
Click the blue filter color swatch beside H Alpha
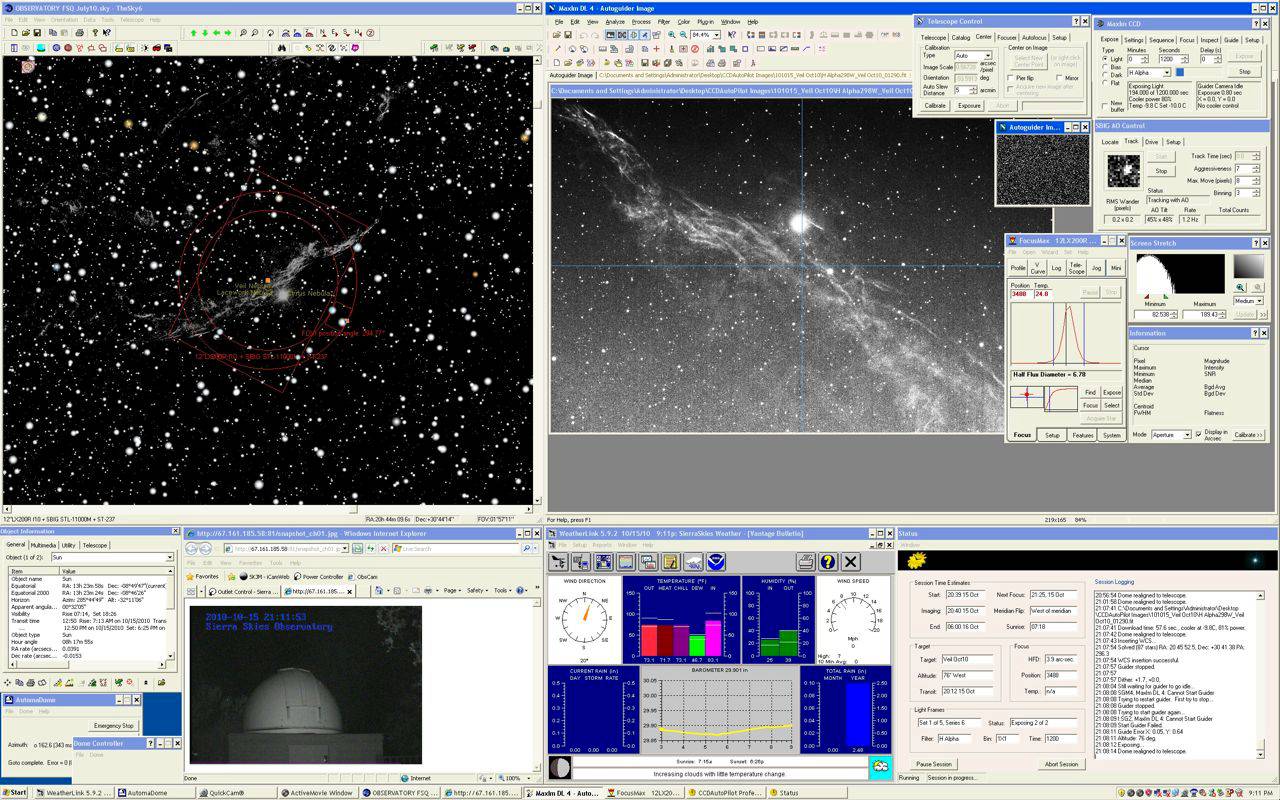point(1180,72)
